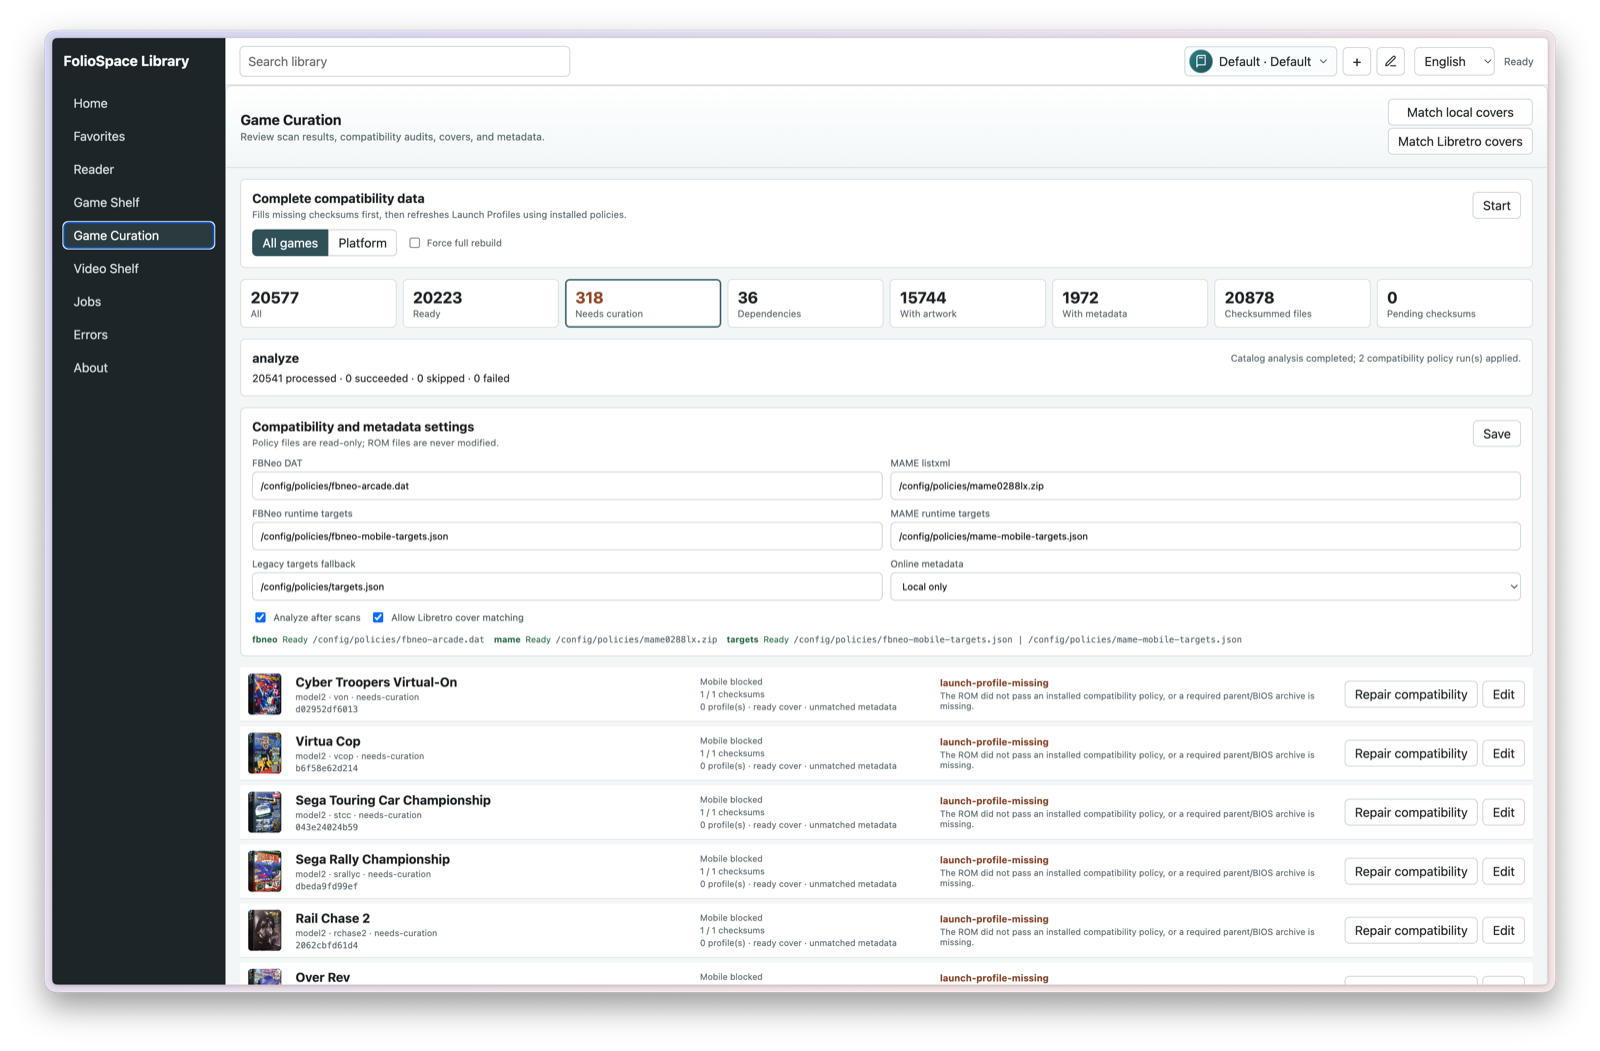Edit the Rail Chase 2 entry
This screenshot has width=1600, height=1051.
click(x=1503, y=931)
